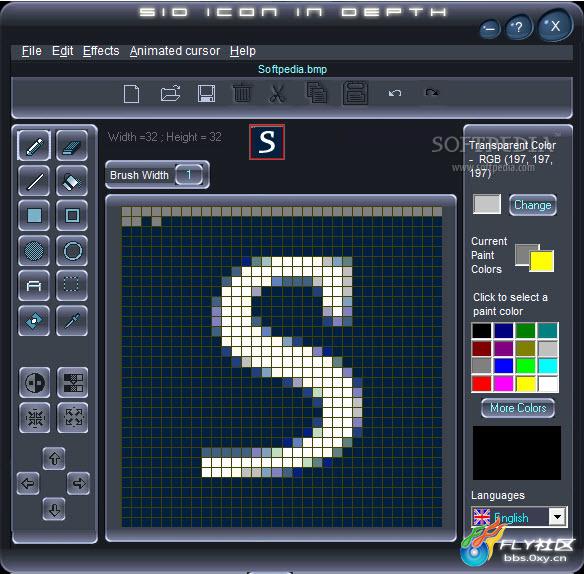Choose the Line tool
The width and height of the screenshot is (584, 574).
pos(34,181)
